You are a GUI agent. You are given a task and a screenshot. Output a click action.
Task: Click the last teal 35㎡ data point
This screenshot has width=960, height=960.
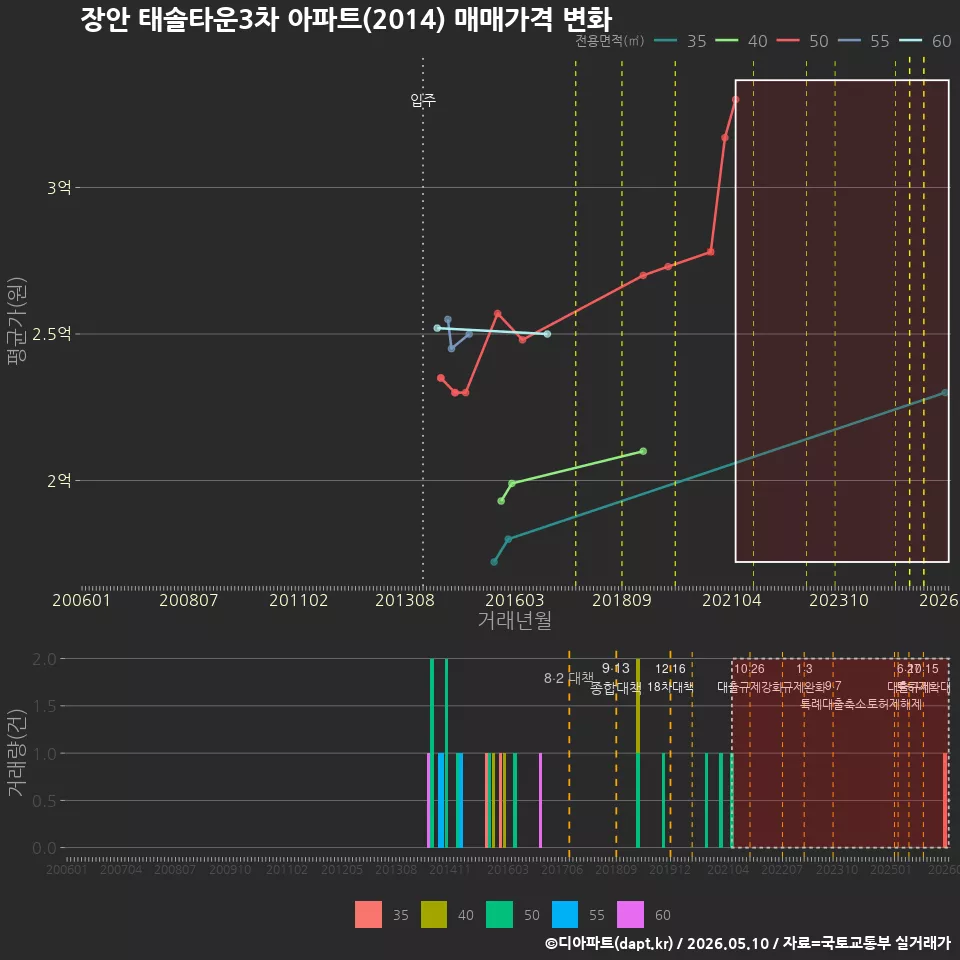945,392
